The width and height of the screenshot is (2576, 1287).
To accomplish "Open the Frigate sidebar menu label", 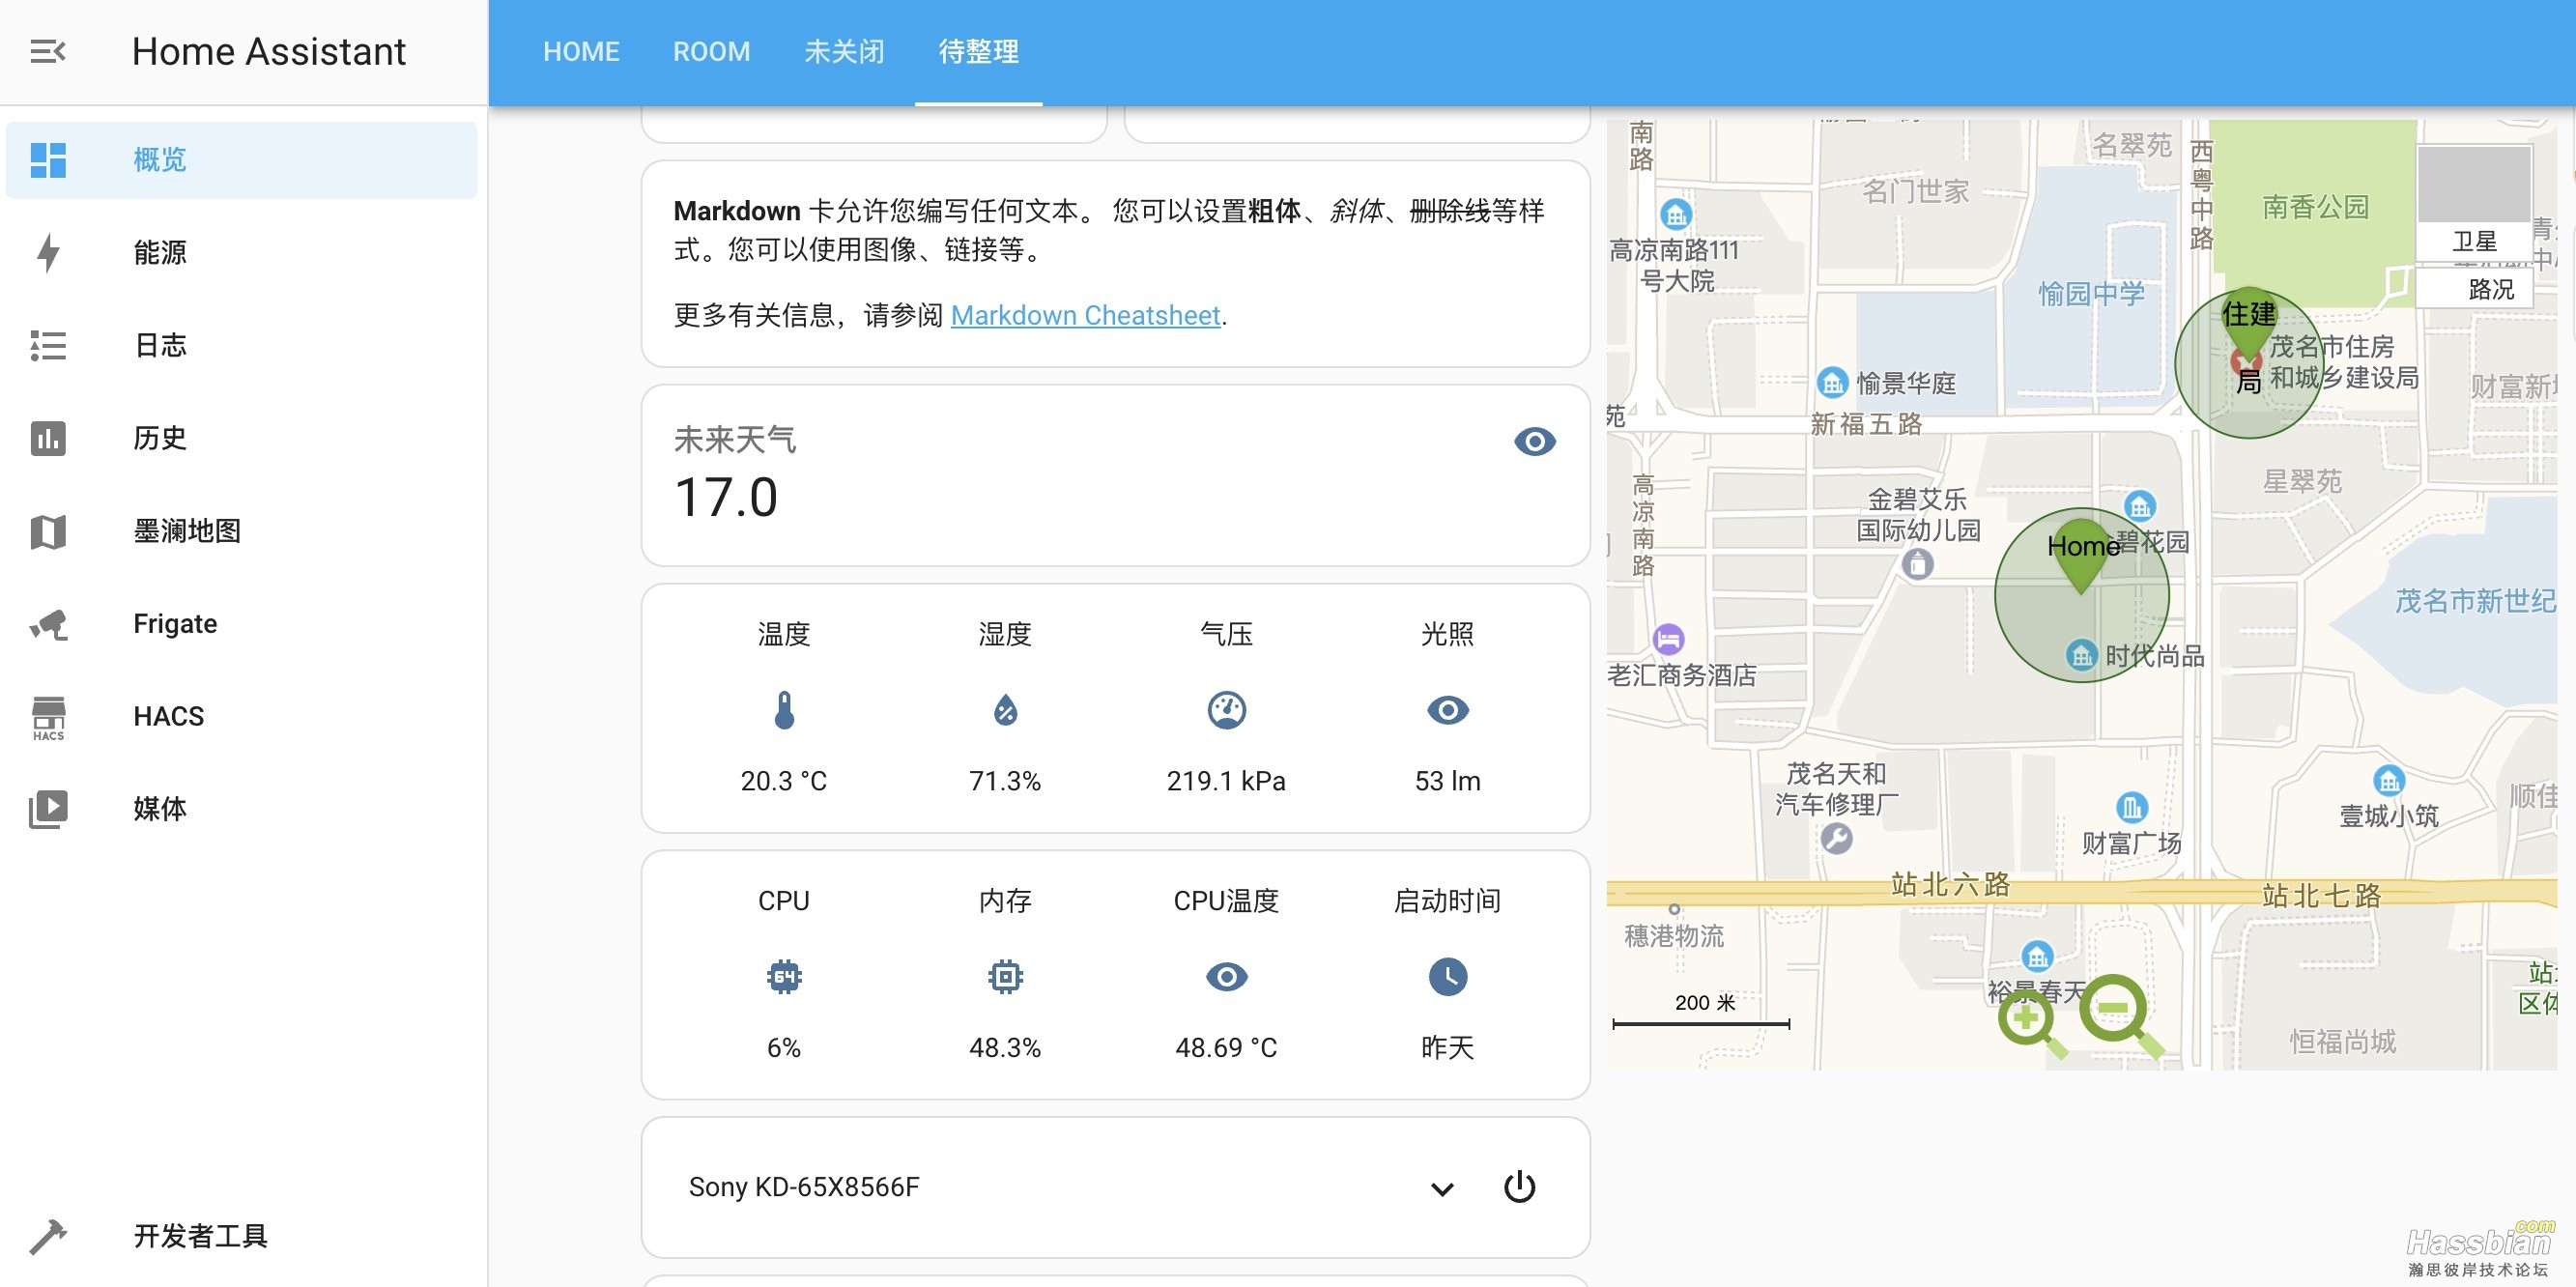I will pos(175,624).
